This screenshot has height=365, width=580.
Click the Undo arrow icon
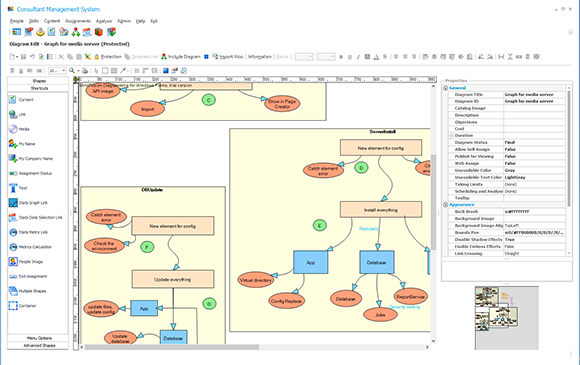[x=32, y=57]
